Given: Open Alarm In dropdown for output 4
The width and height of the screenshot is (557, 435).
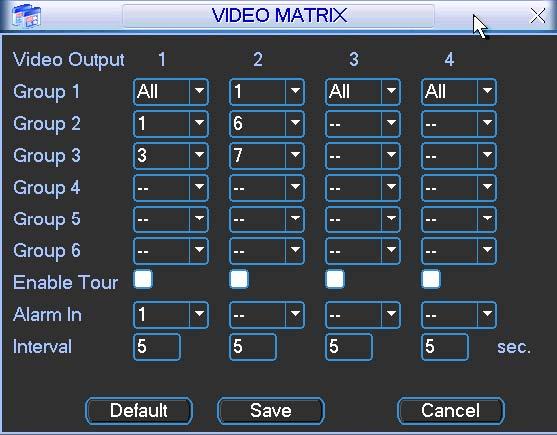Looking at the screenshot, I should pyautogui.click(x=459, y=315).
